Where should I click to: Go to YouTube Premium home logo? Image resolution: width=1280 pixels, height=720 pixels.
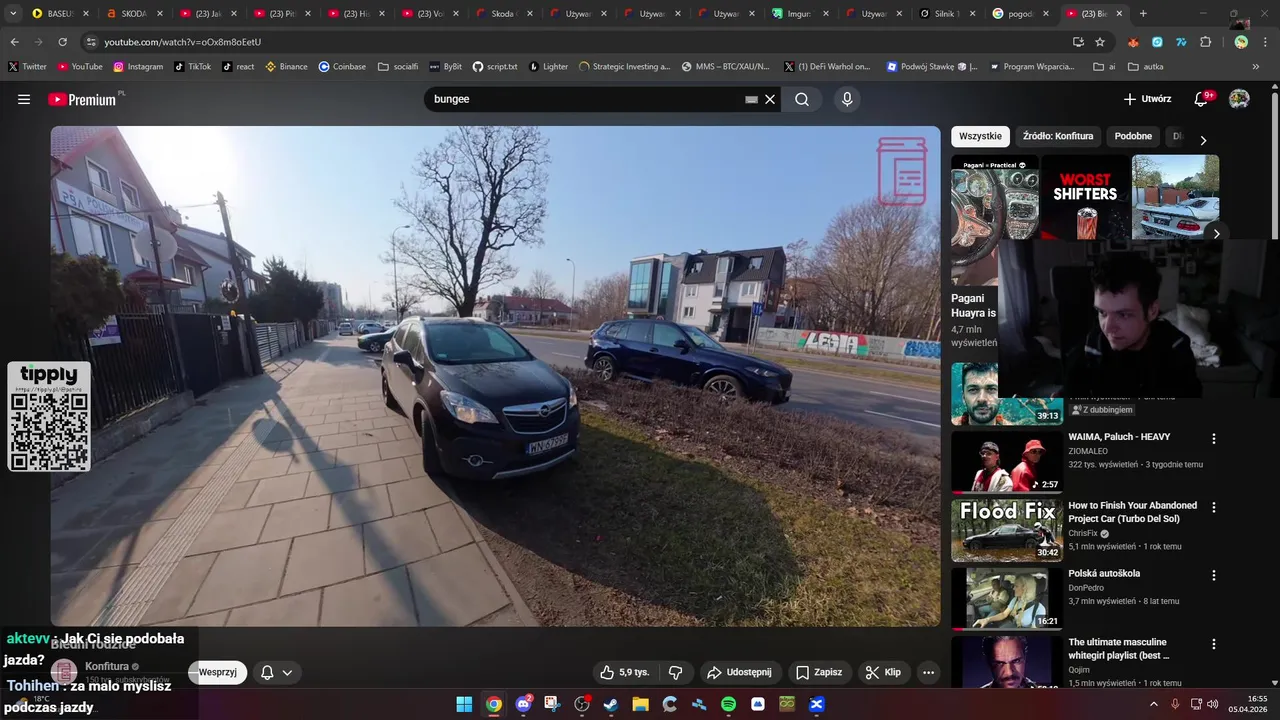coord(82,99)
